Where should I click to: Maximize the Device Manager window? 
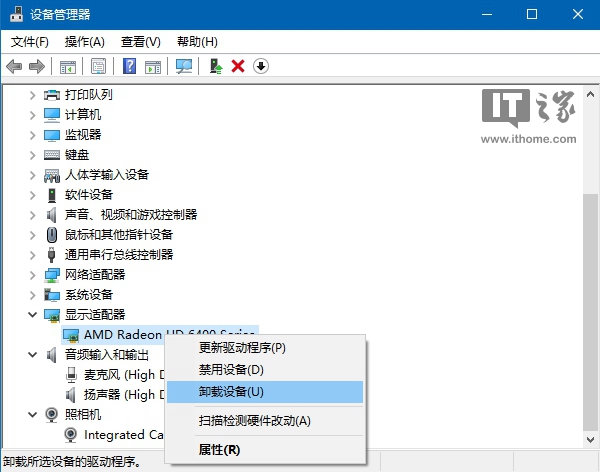pos(532,15)
